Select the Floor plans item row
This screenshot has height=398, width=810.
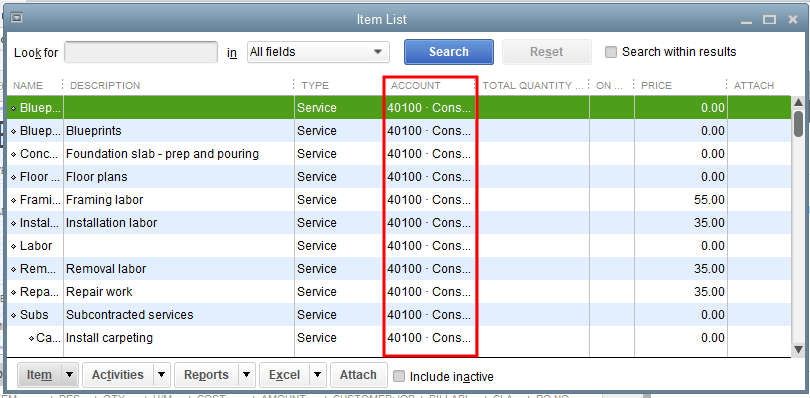399,177
